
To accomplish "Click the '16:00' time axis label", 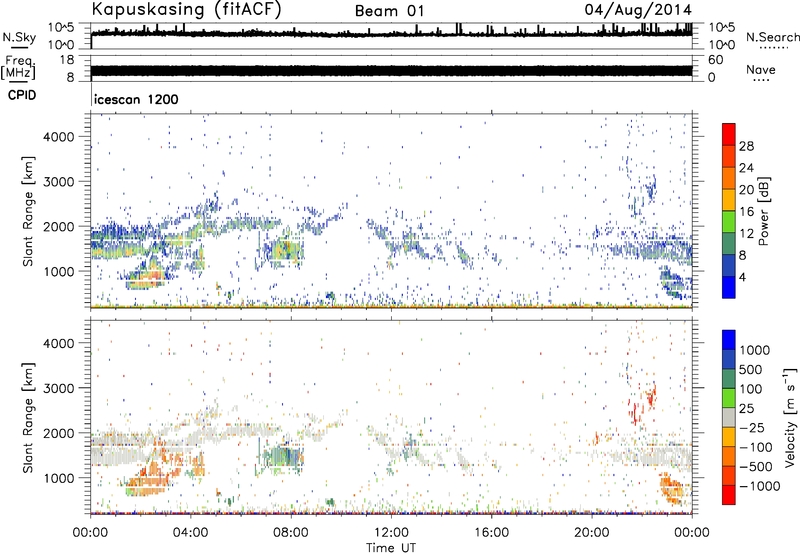I will [492, 533].
